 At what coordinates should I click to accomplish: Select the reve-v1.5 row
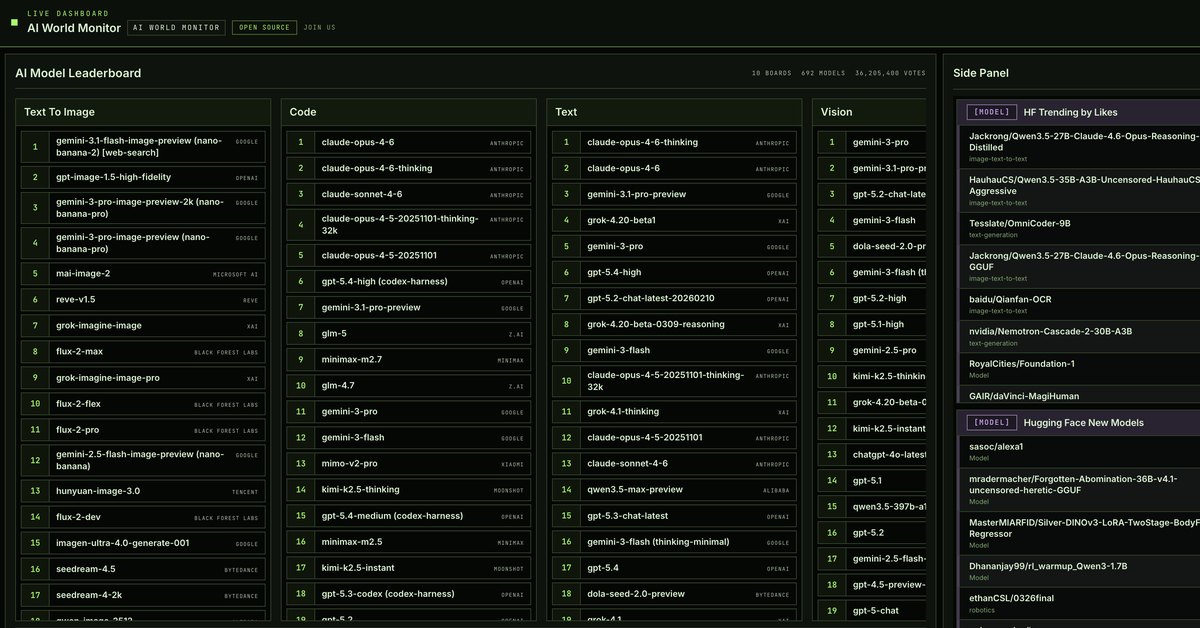pyautogui.click(x=142, y=299)
